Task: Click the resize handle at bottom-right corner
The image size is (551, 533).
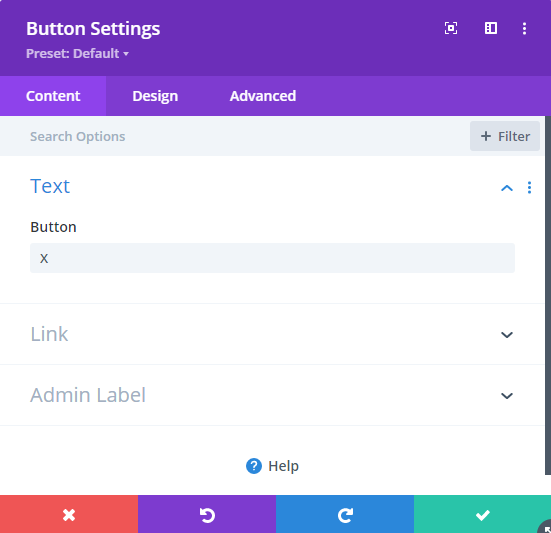Action: [x=545, y=527]
